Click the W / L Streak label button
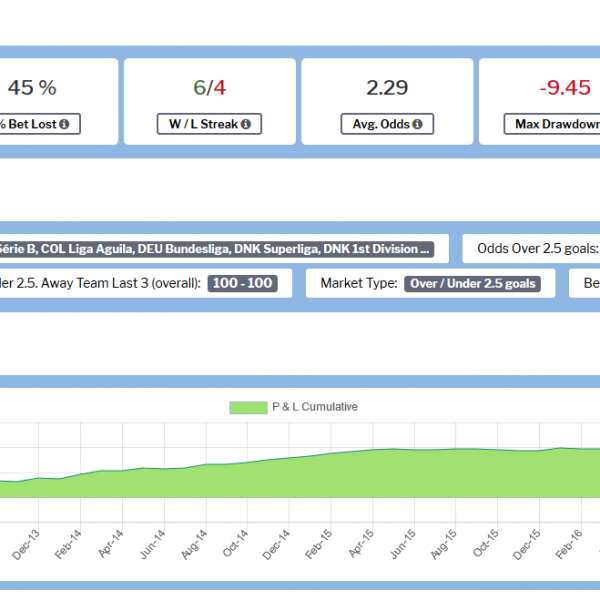 pyautogui.click(x=209, y=124)
